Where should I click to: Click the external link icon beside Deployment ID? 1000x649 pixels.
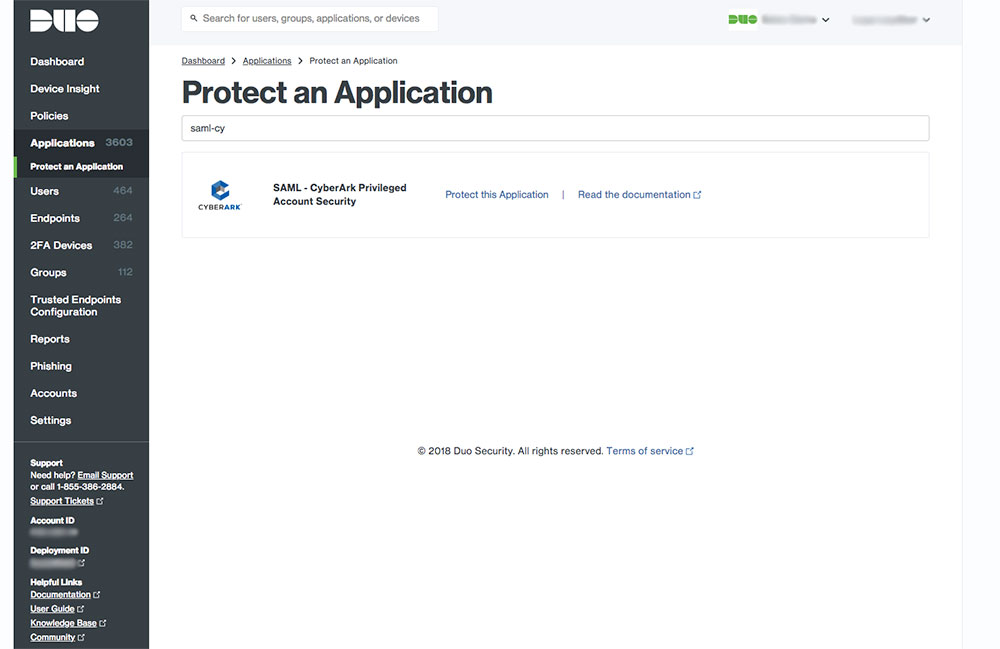[81, 563]
